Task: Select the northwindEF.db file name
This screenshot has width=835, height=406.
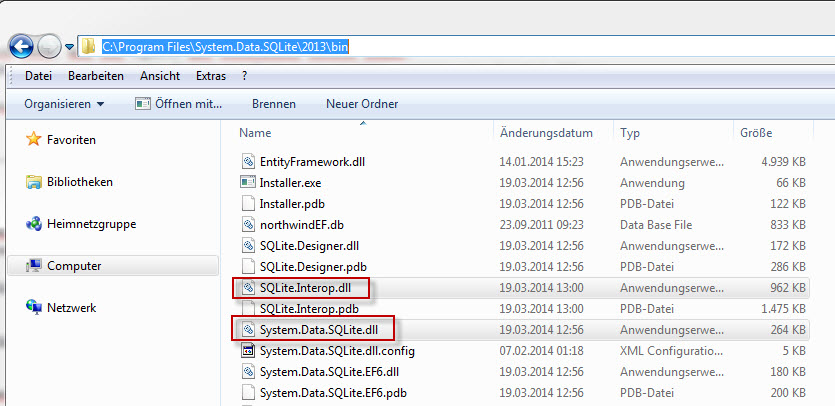Action: (301, 225)
